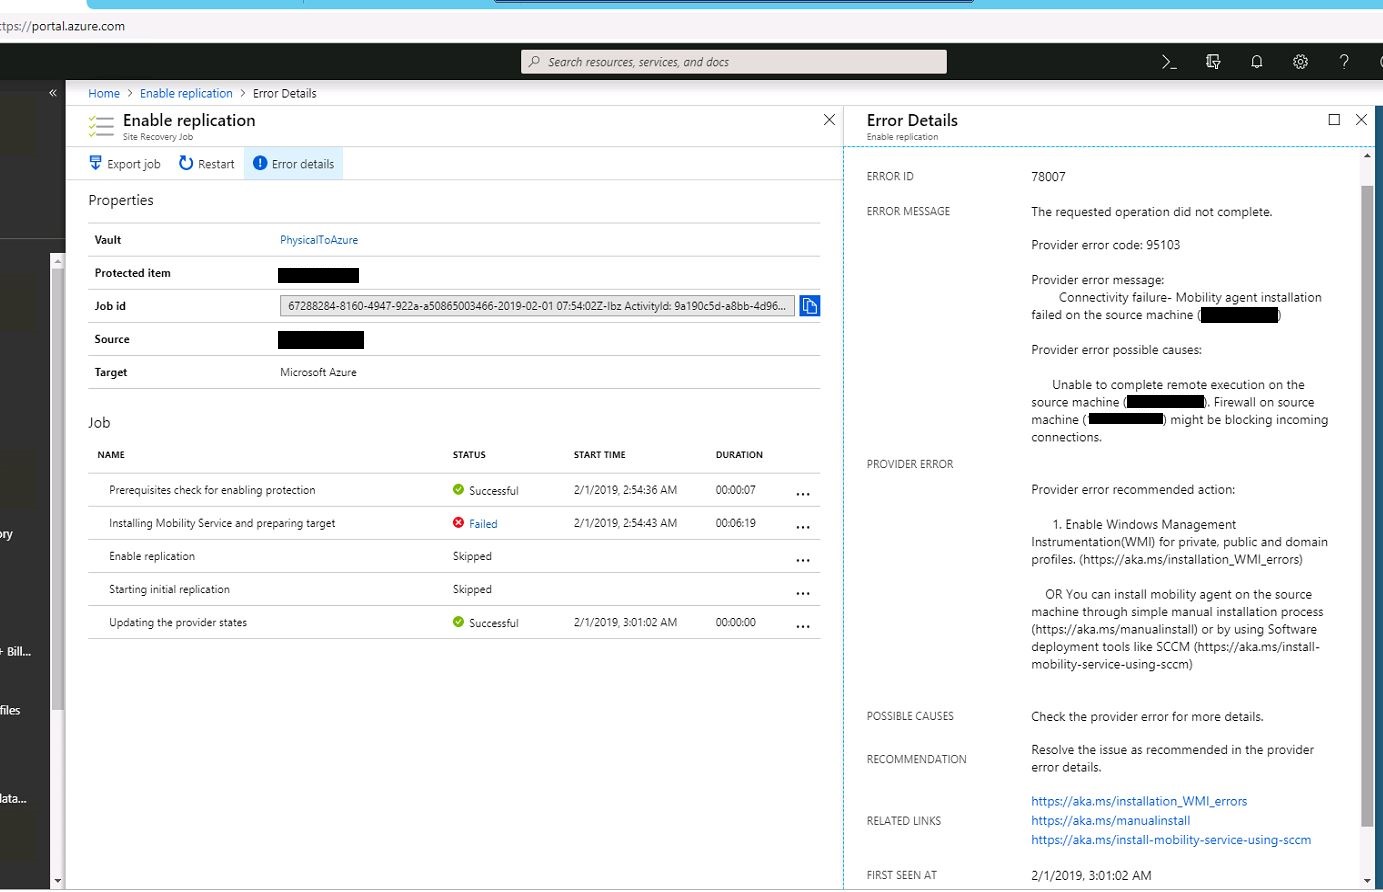The image size is (1383, 892).
Task: Open portal settings gear
Action: point(1300,62)
